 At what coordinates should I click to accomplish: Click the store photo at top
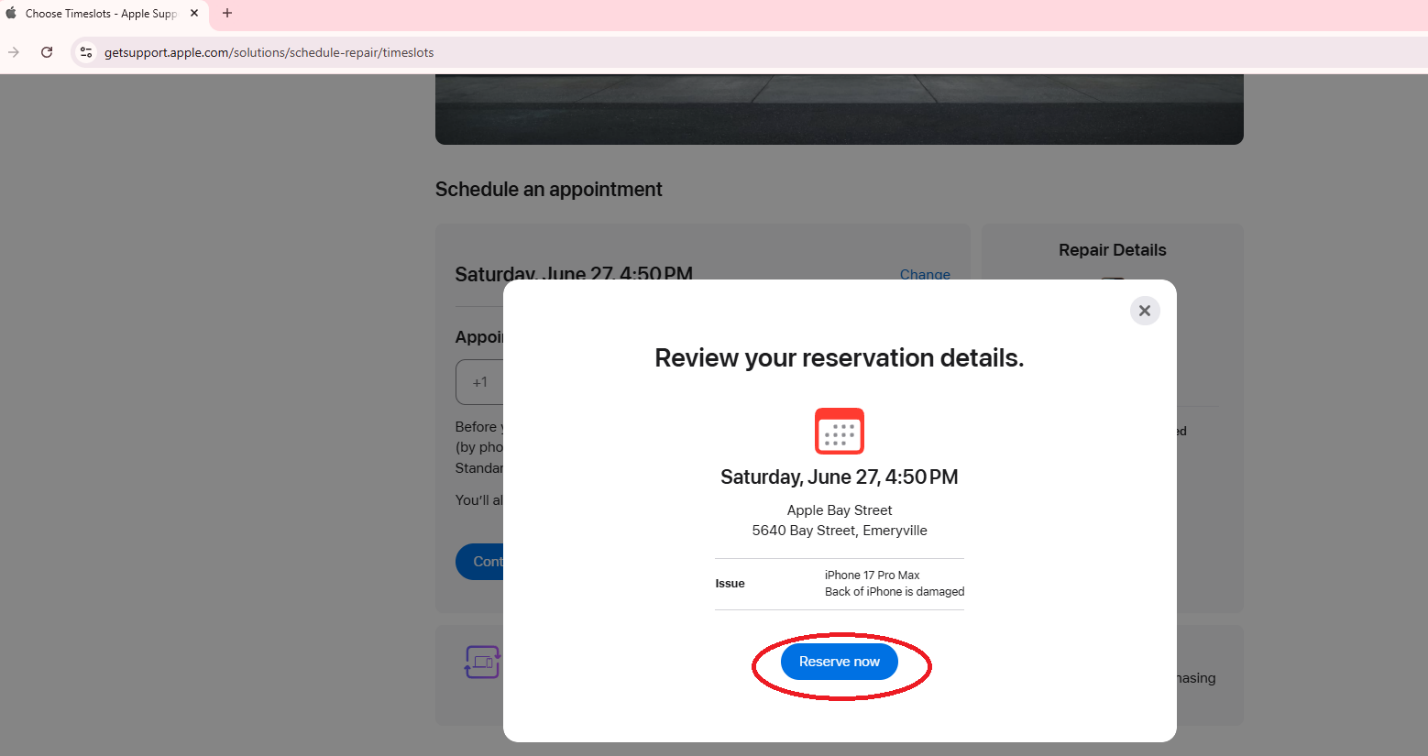pos(839,109)
